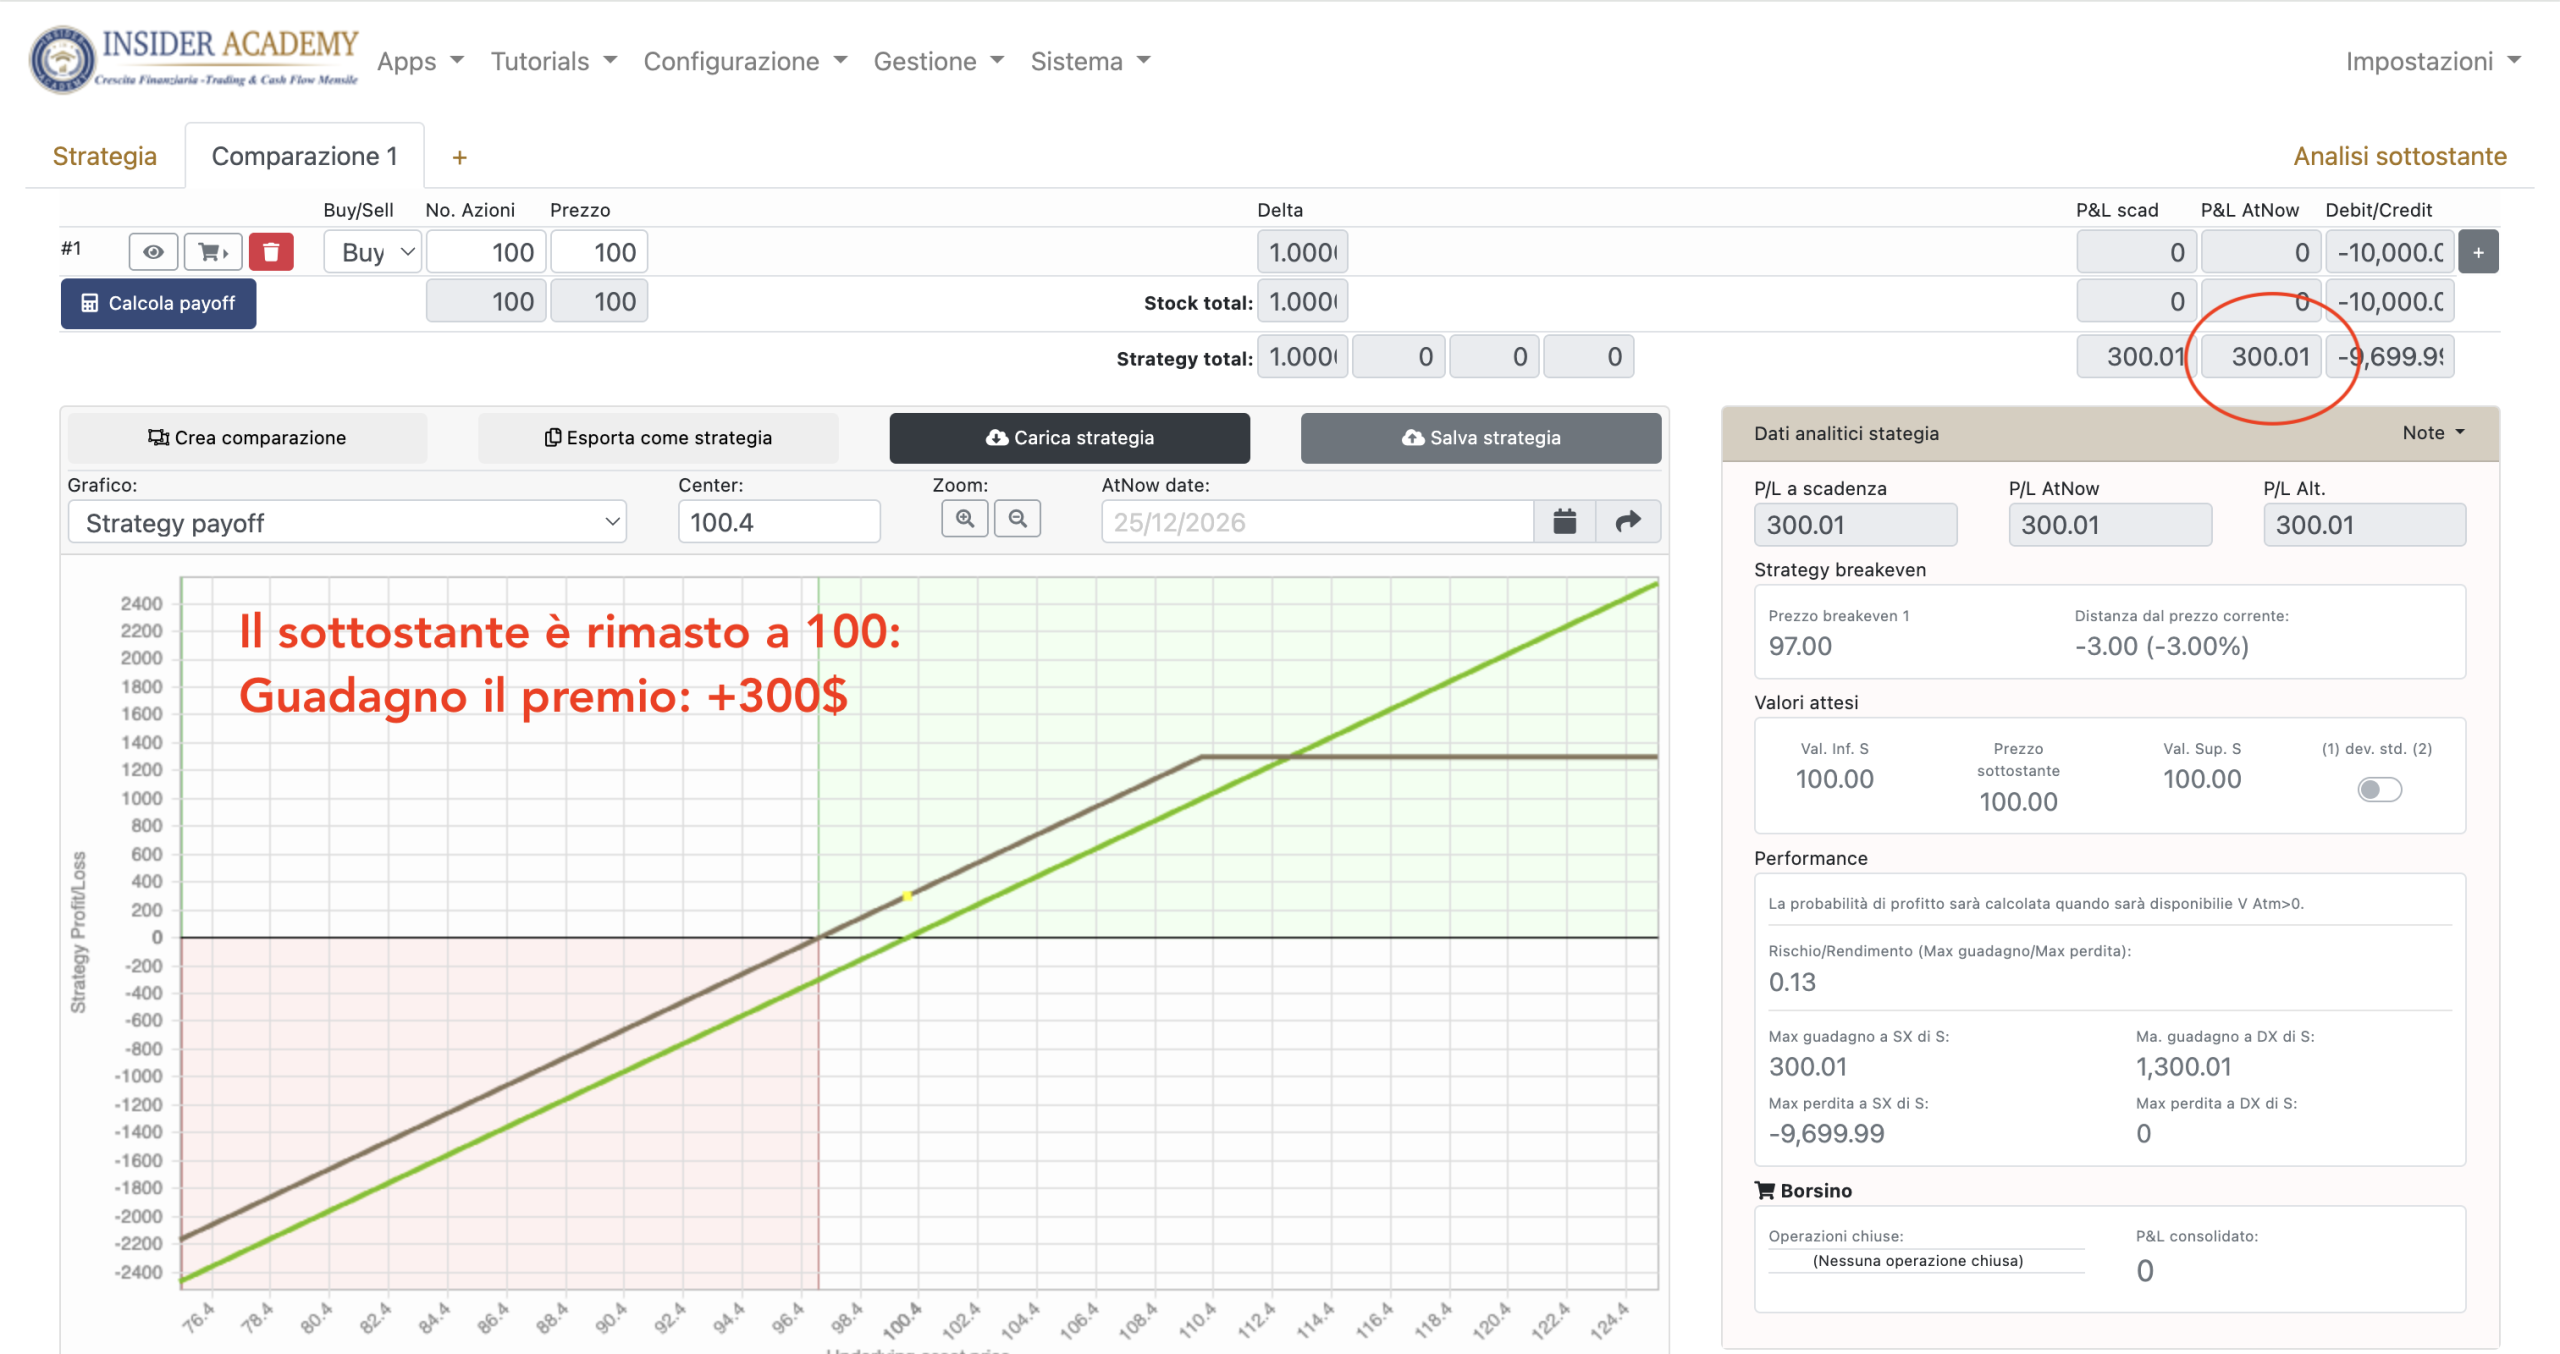Open the Gestione menu

tap(938, 62)
